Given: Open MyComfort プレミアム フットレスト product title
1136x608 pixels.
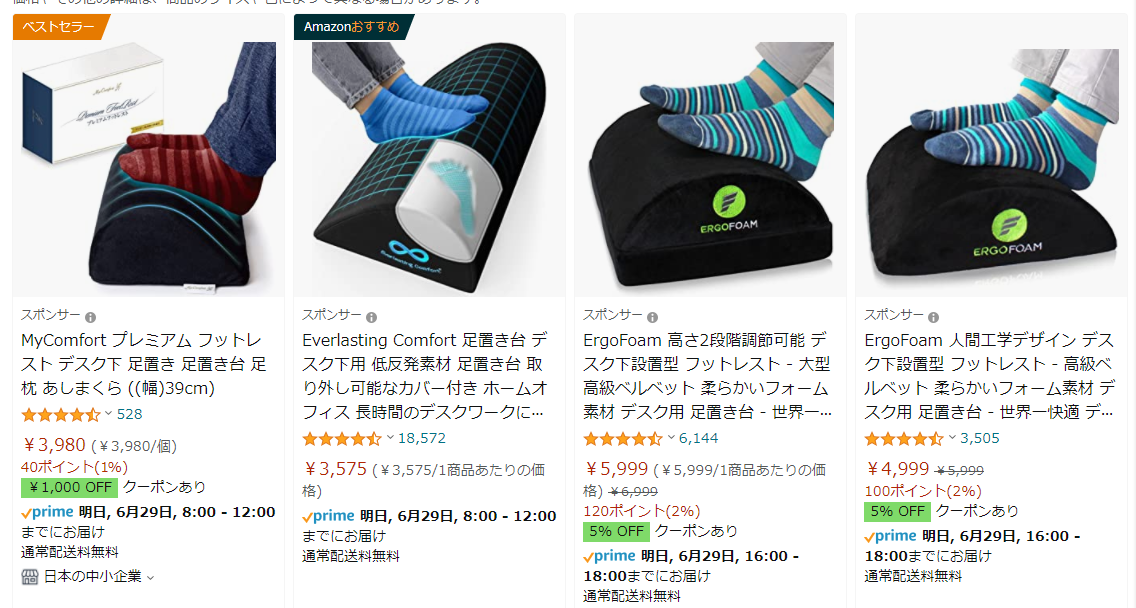Looking at the screenshot, I should (143, 364).
